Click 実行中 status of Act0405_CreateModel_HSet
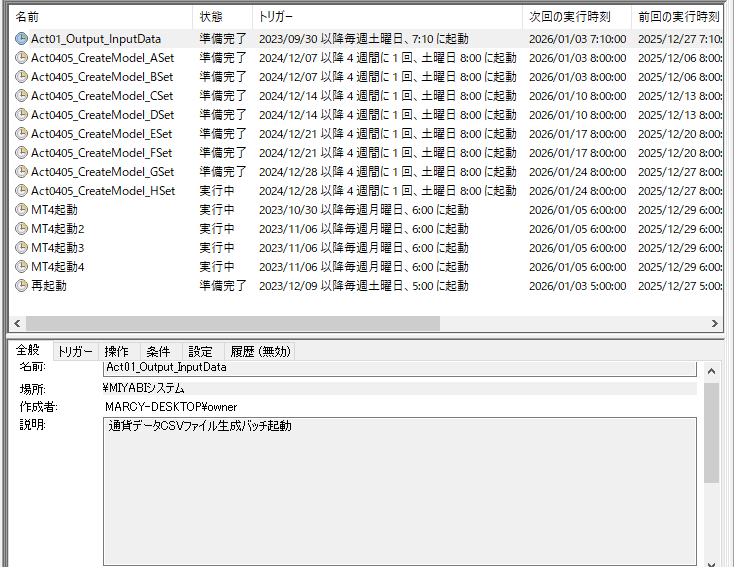 pos(217,191)
